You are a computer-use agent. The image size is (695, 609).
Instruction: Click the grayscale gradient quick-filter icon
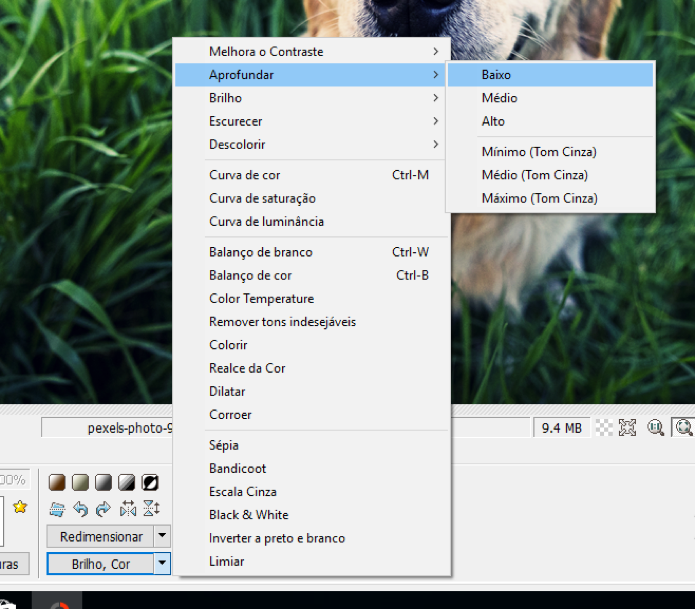pyautogui.click(x=103, y=483)
